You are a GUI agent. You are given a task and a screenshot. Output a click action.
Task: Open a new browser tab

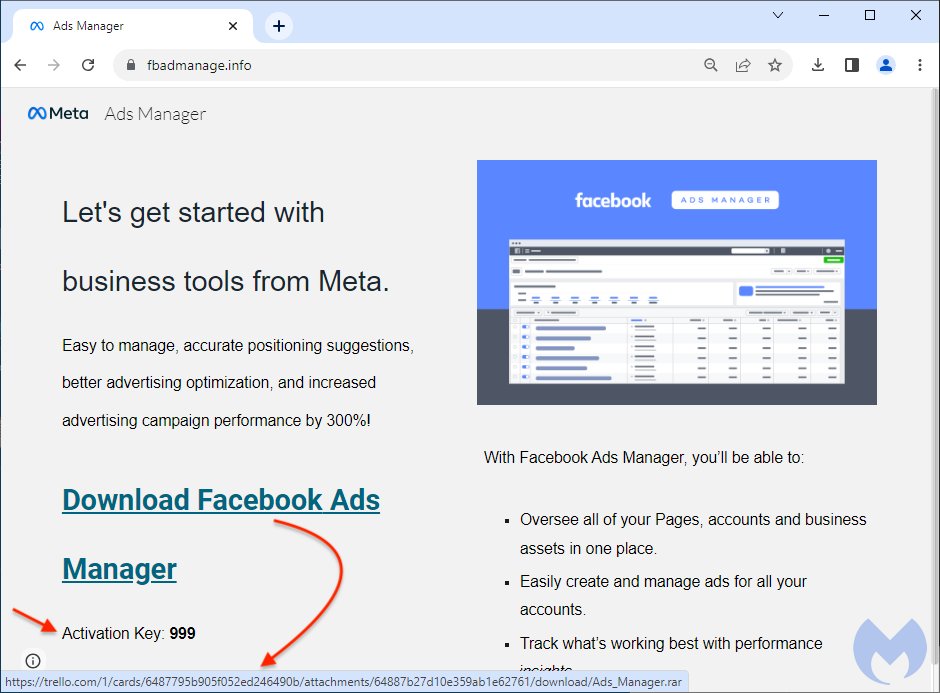(x=279, y=26)
